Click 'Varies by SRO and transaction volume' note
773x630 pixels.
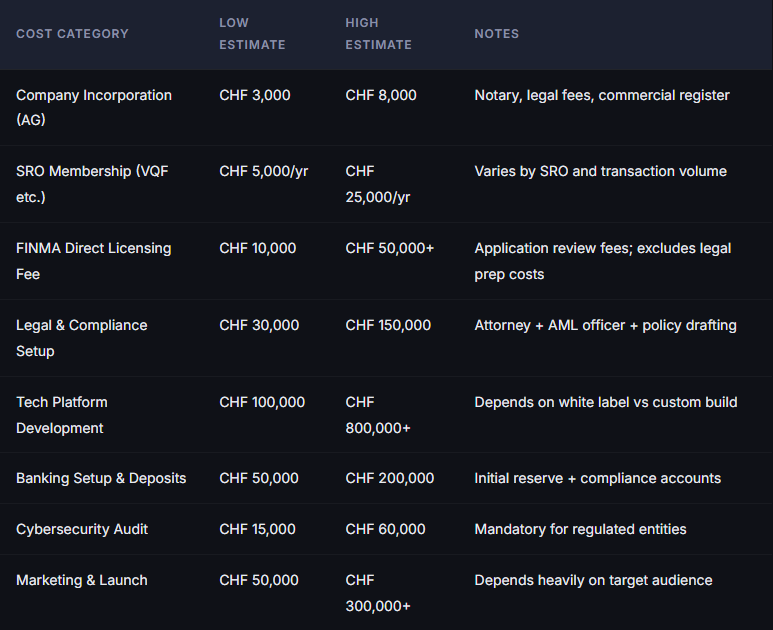tap(600, 172)
